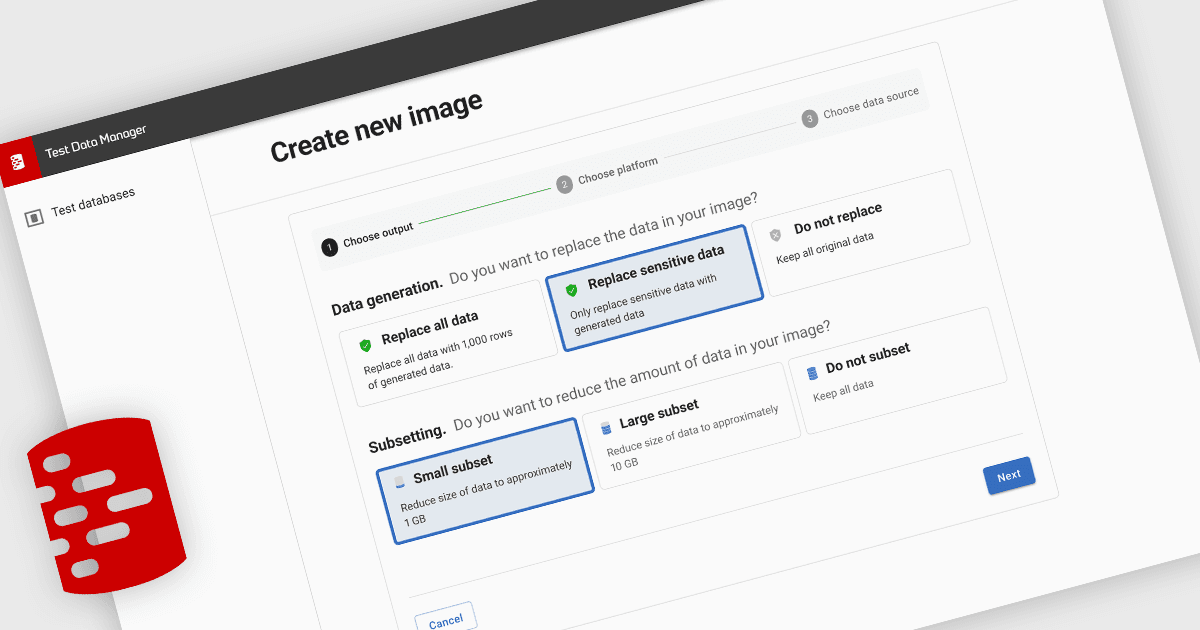1200x630 pixels.
Task: Go to step 2 Choose platform
Action: [x=608, y=173]
